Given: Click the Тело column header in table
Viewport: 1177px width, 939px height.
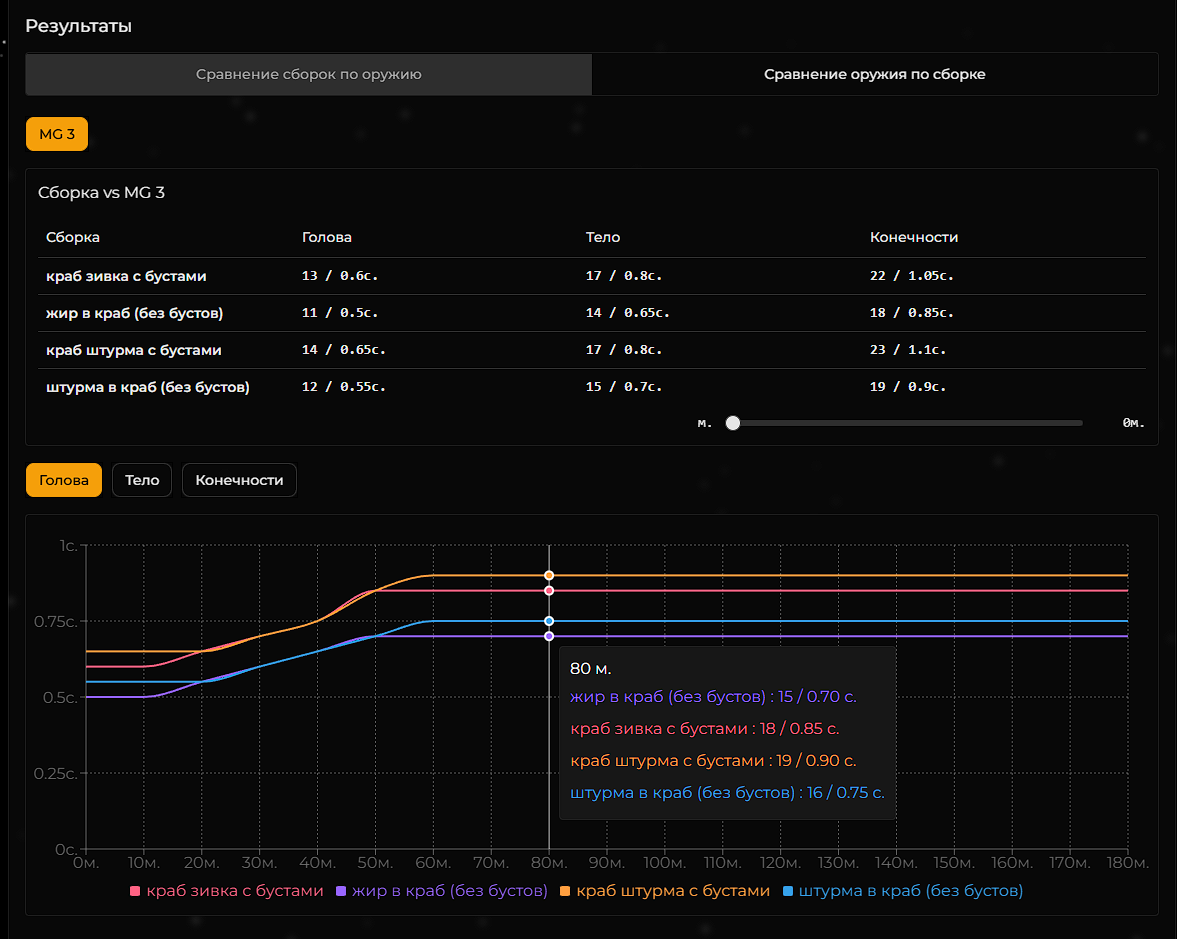Looking at the screenshot, I should click(x=603, y=238).
